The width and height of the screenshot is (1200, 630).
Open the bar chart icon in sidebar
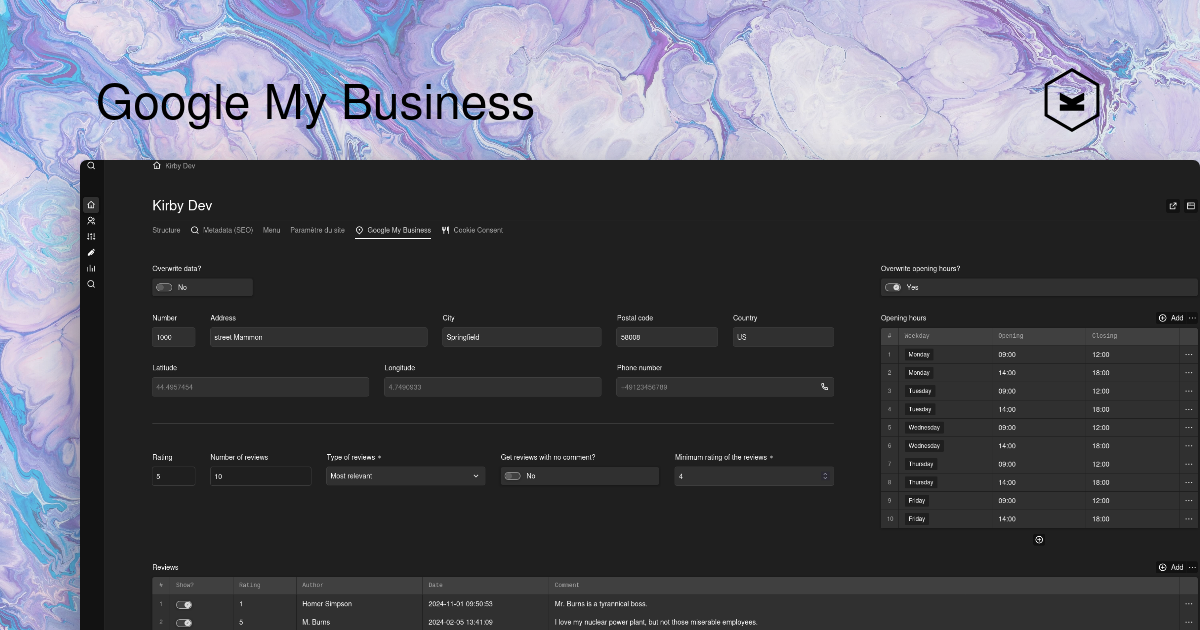tap(91, 268)
